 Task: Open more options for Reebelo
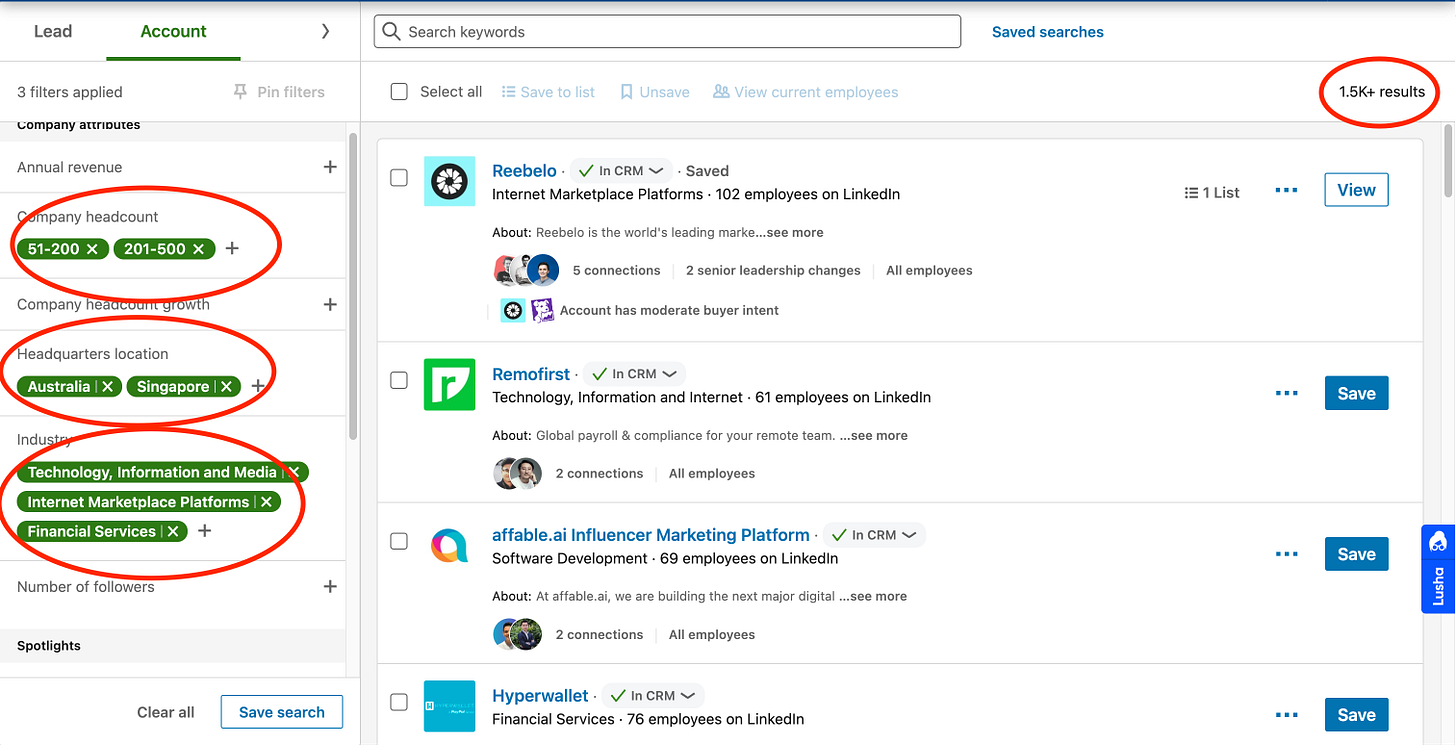point(1287,191)
